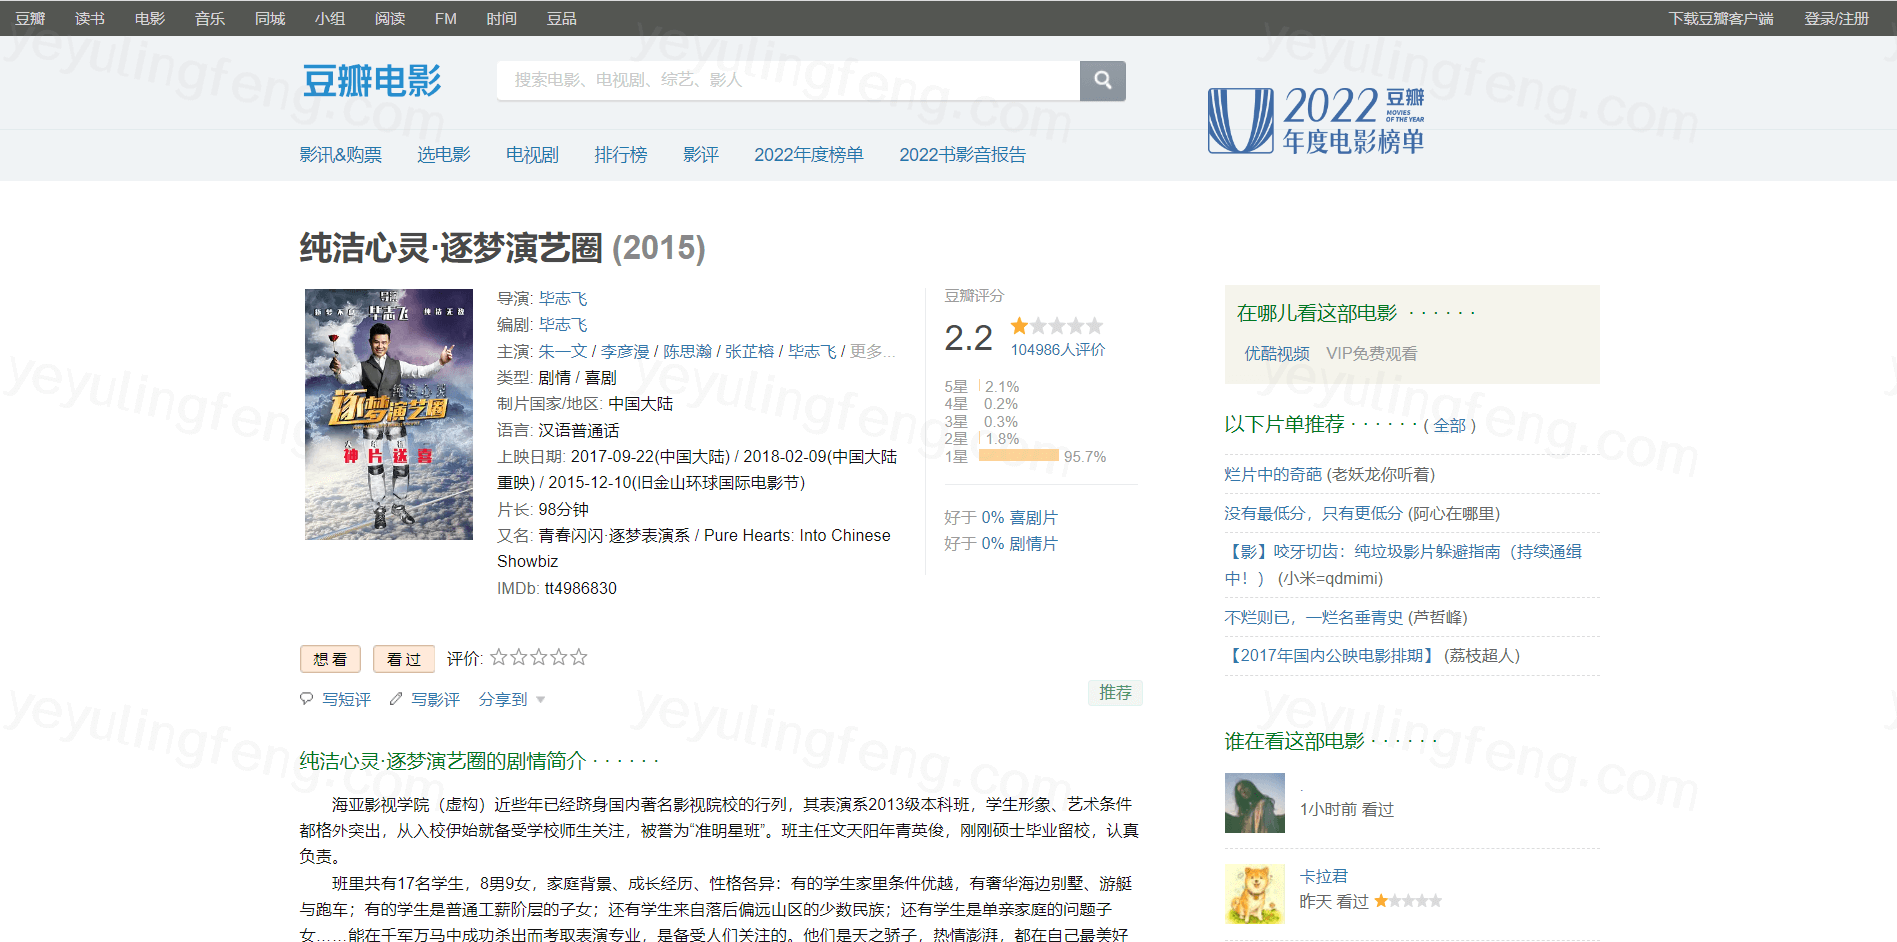Viewport: 1897px width, 942px height.
Task: Click 下载豆瓣客户端 link
Action: pos(1721,18)
